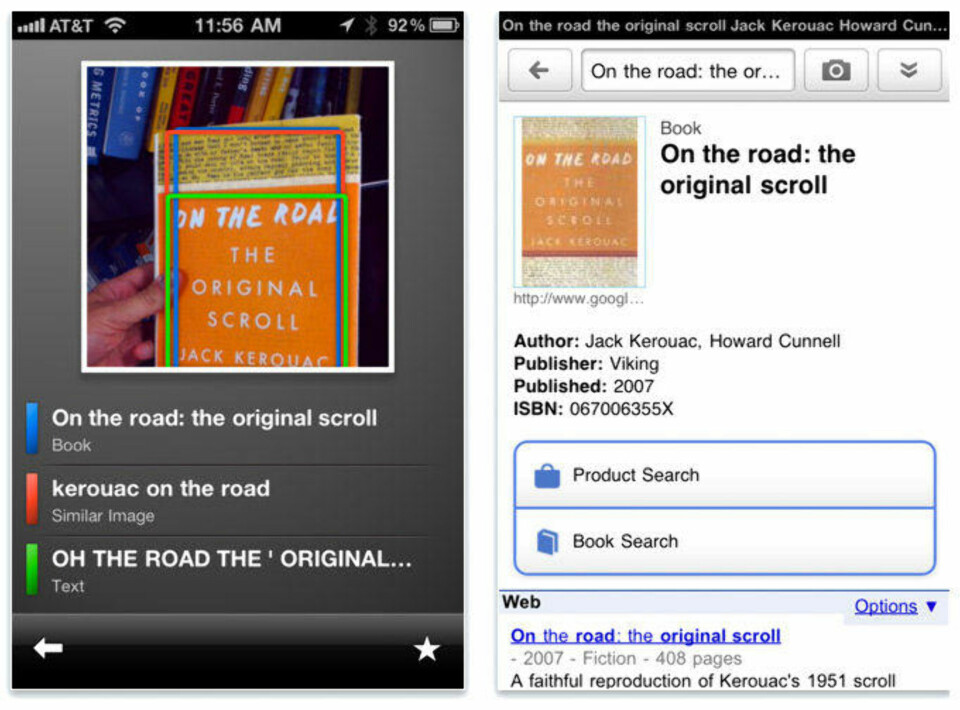Click the orange book cover thumbnail

pos(579,201)
